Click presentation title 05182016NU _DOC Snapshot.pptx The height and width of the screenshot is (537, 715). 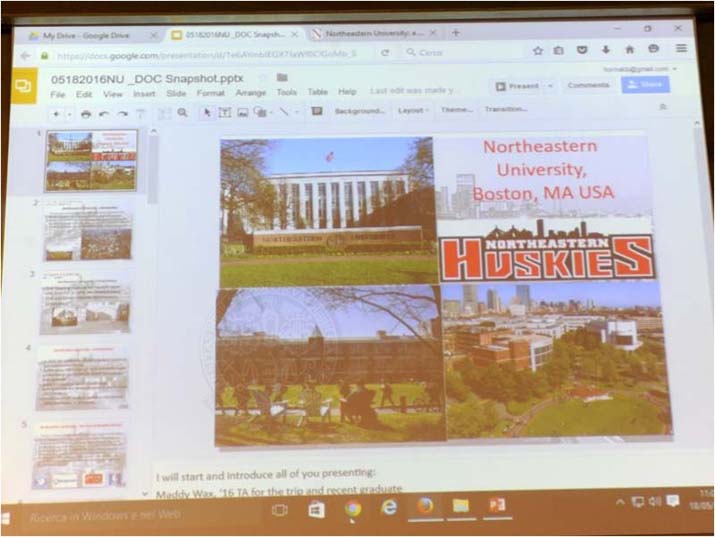point(147,79)
